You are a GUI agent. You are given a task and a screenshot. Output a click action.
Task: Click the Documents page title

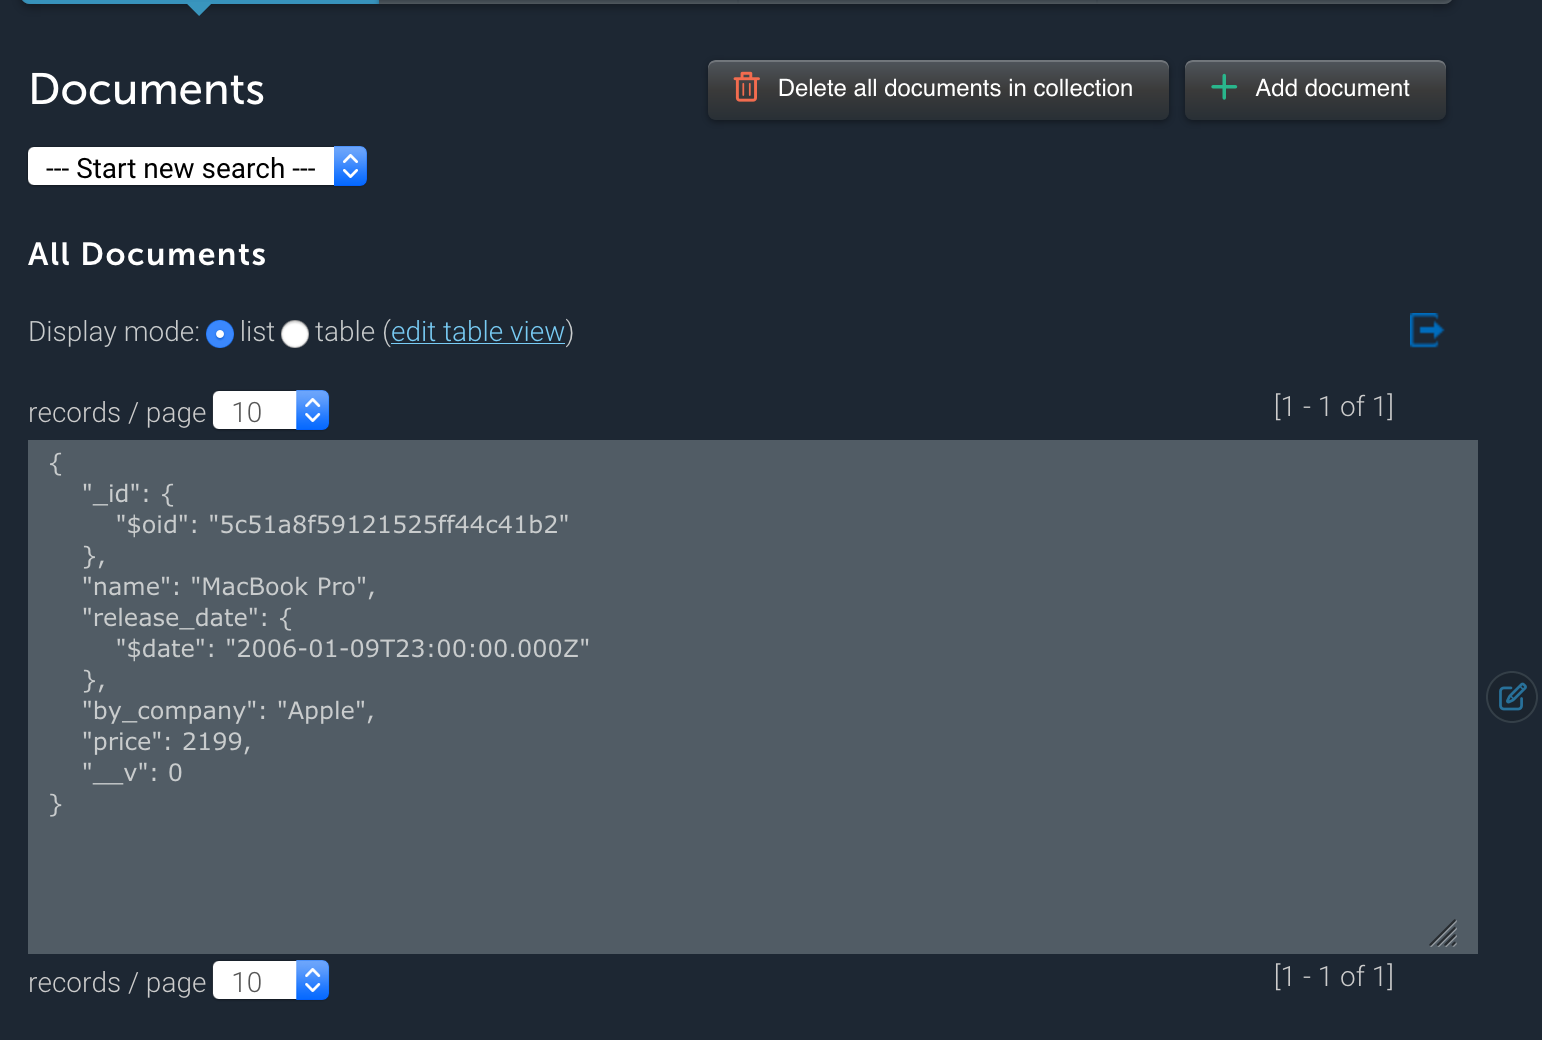coord(147,89)
